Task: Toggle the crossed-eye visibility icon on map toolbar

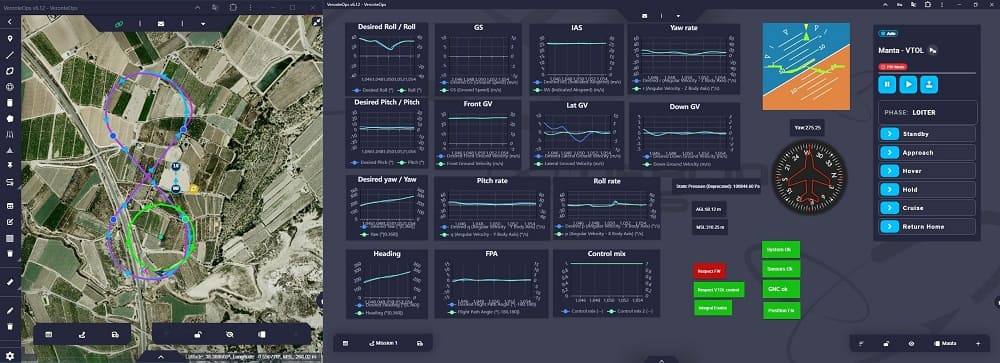Action: (x=230, y=334)
